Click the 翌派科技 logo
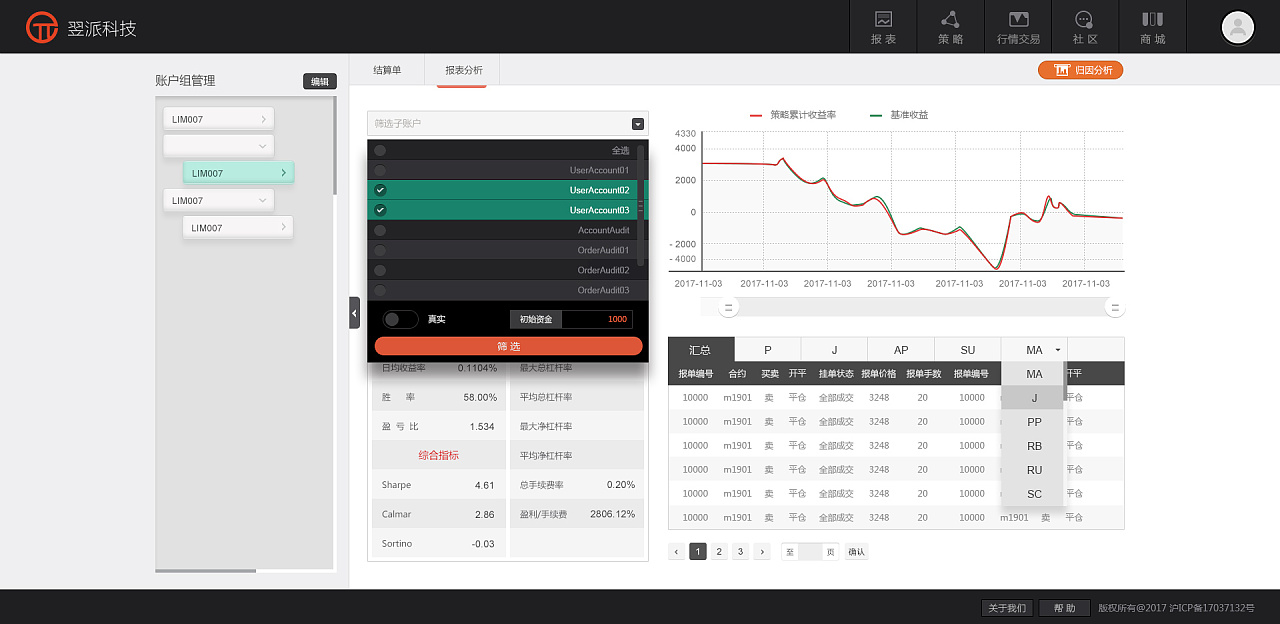The image size is (1280, 624). click(x=81, y=28)
